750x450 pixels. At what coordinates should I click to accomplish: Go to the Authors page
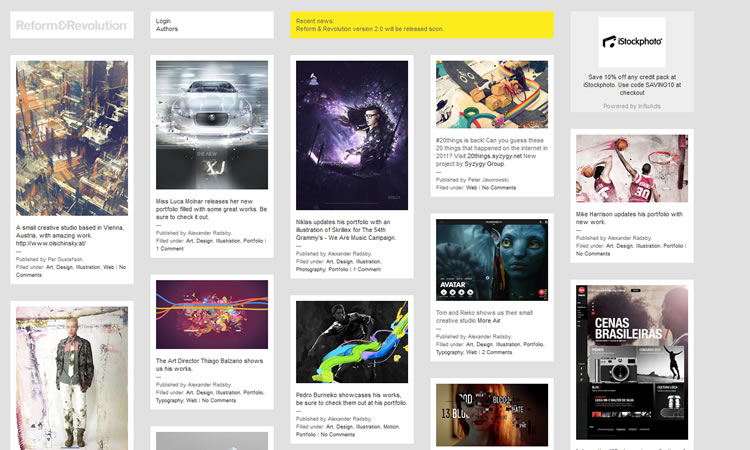click(x=167, y=29)
